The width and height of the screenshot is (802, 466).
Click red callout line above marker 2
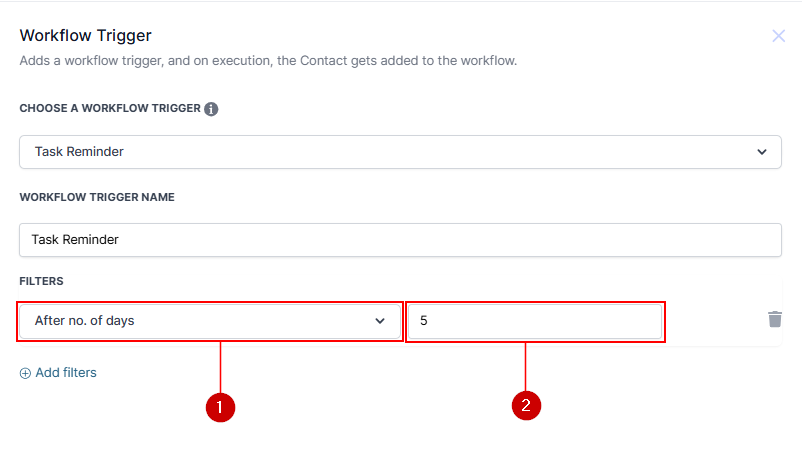tap(527, 365)
